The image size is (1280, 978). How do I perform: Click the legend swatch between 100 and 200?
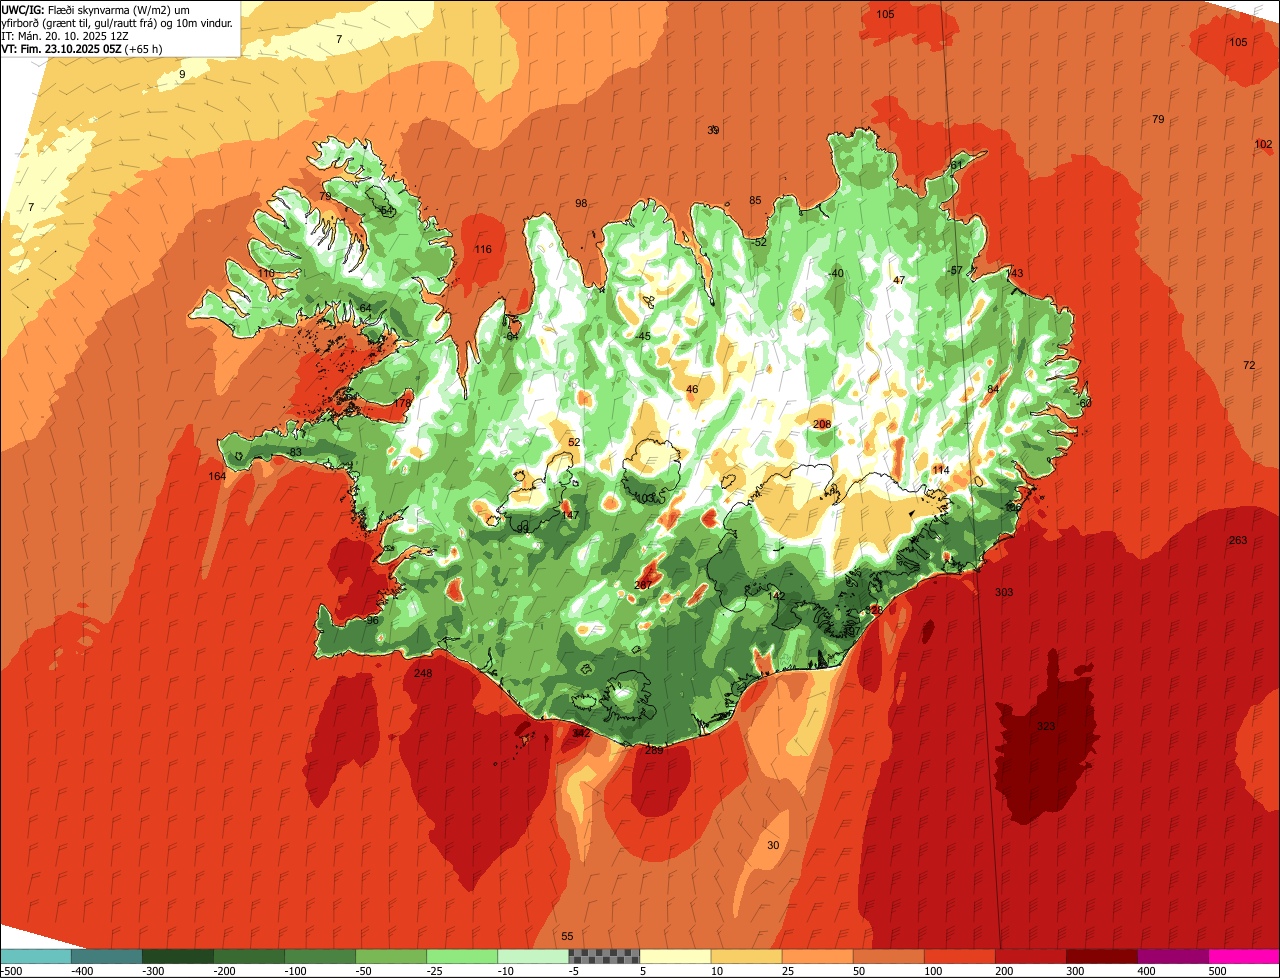[x=959, y=956]
